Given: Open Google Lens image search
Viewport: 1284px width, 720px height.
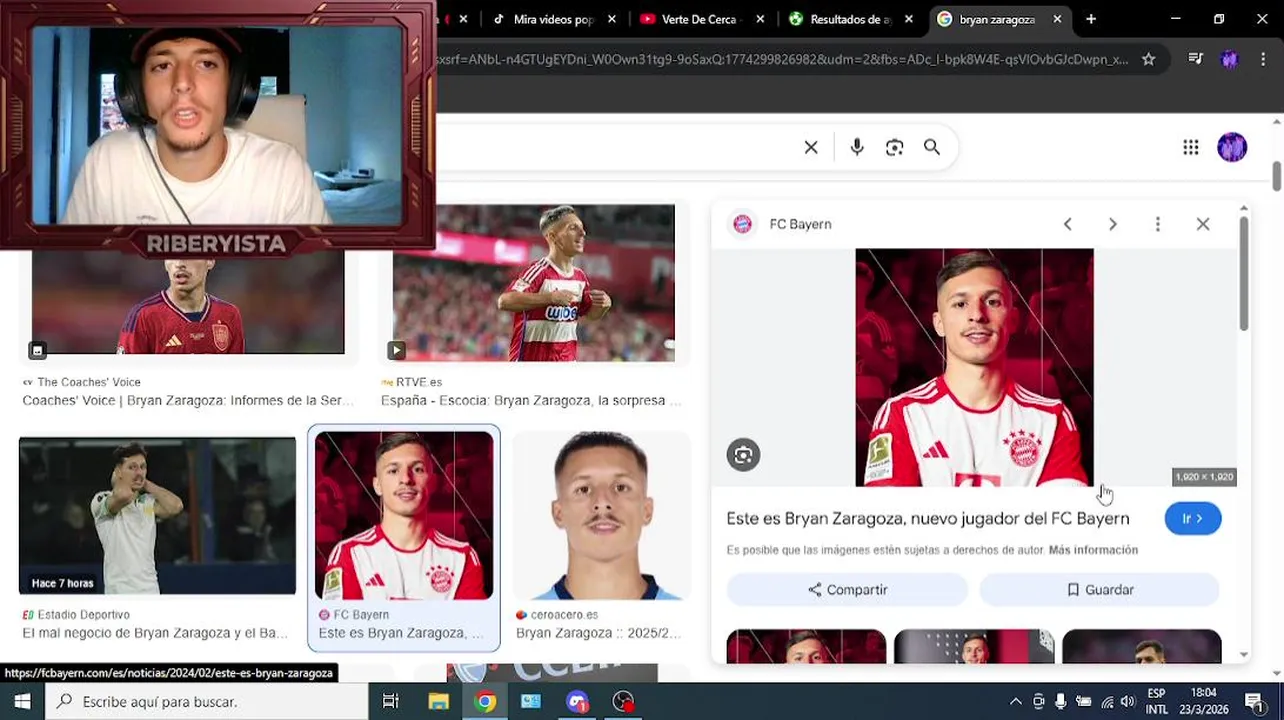Looking at the screenshot, I should tap(894, 148).
